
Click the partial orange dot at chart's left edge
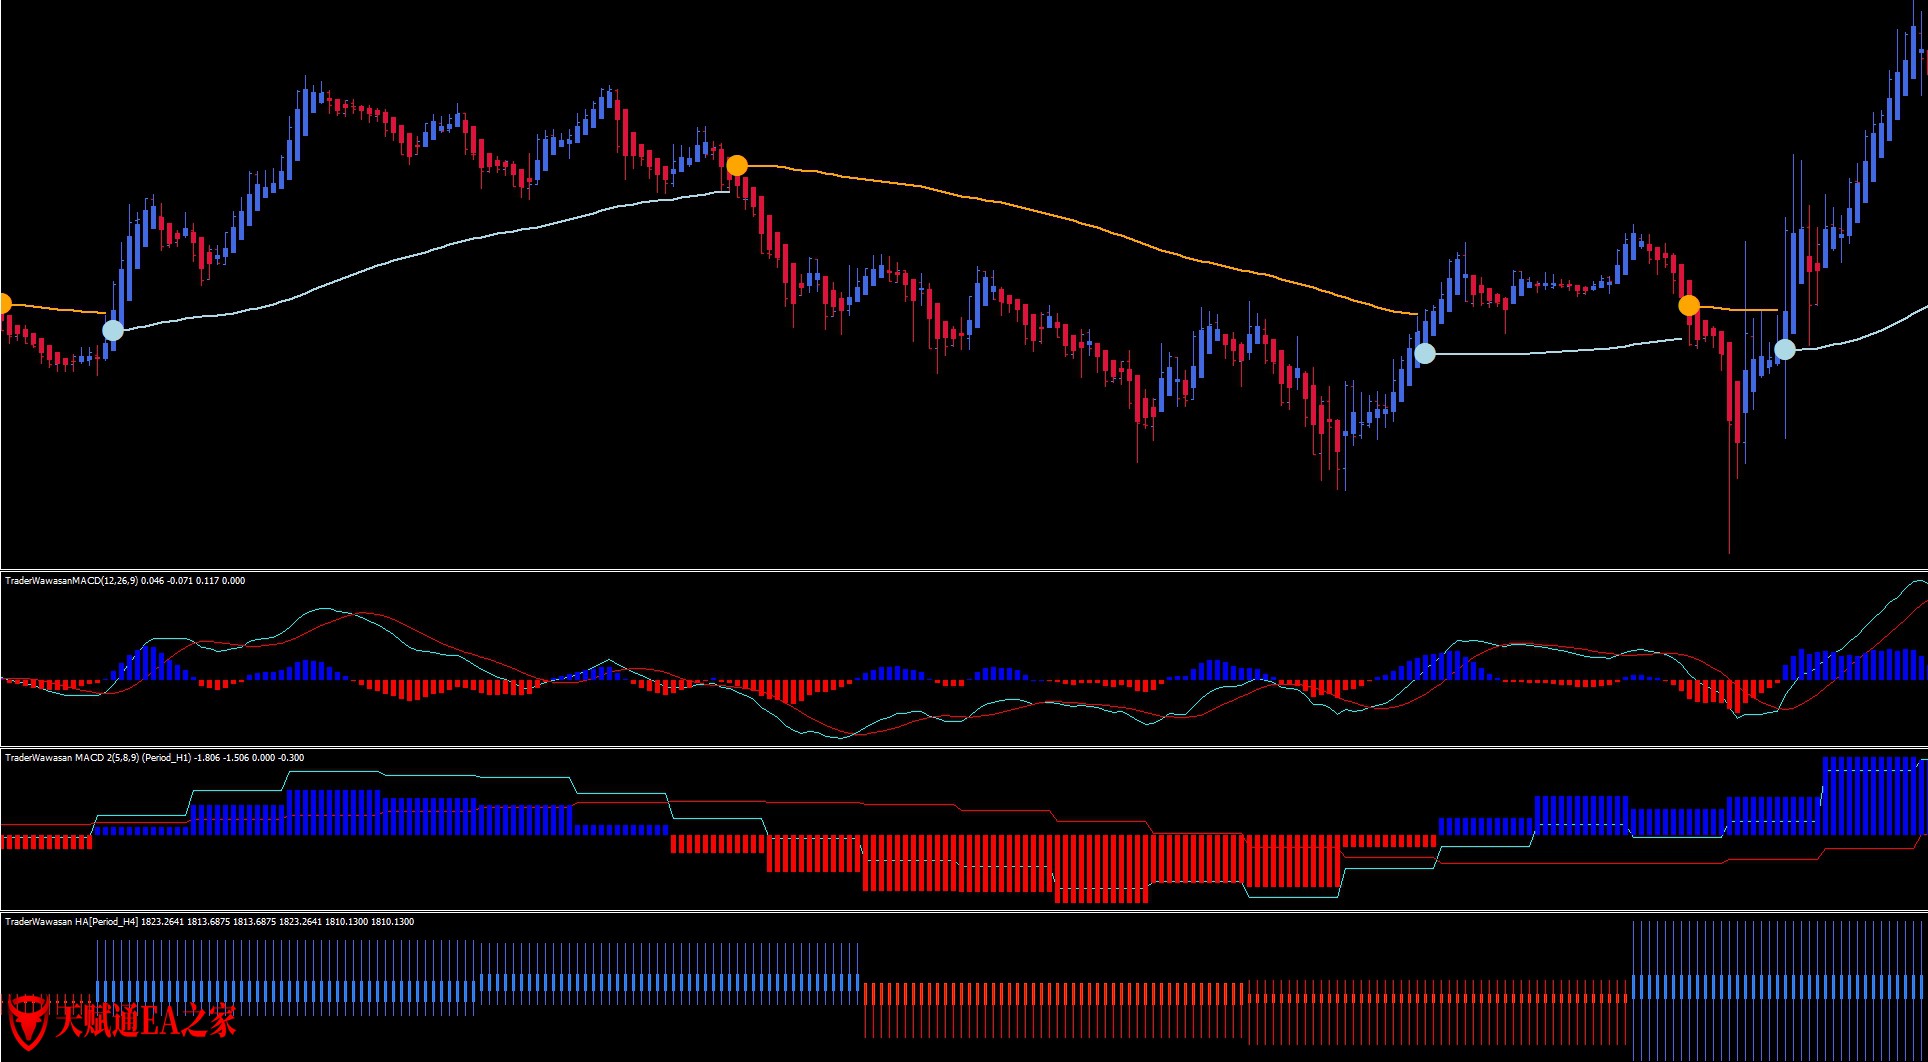pyautogui.click(x=4, y=303)
